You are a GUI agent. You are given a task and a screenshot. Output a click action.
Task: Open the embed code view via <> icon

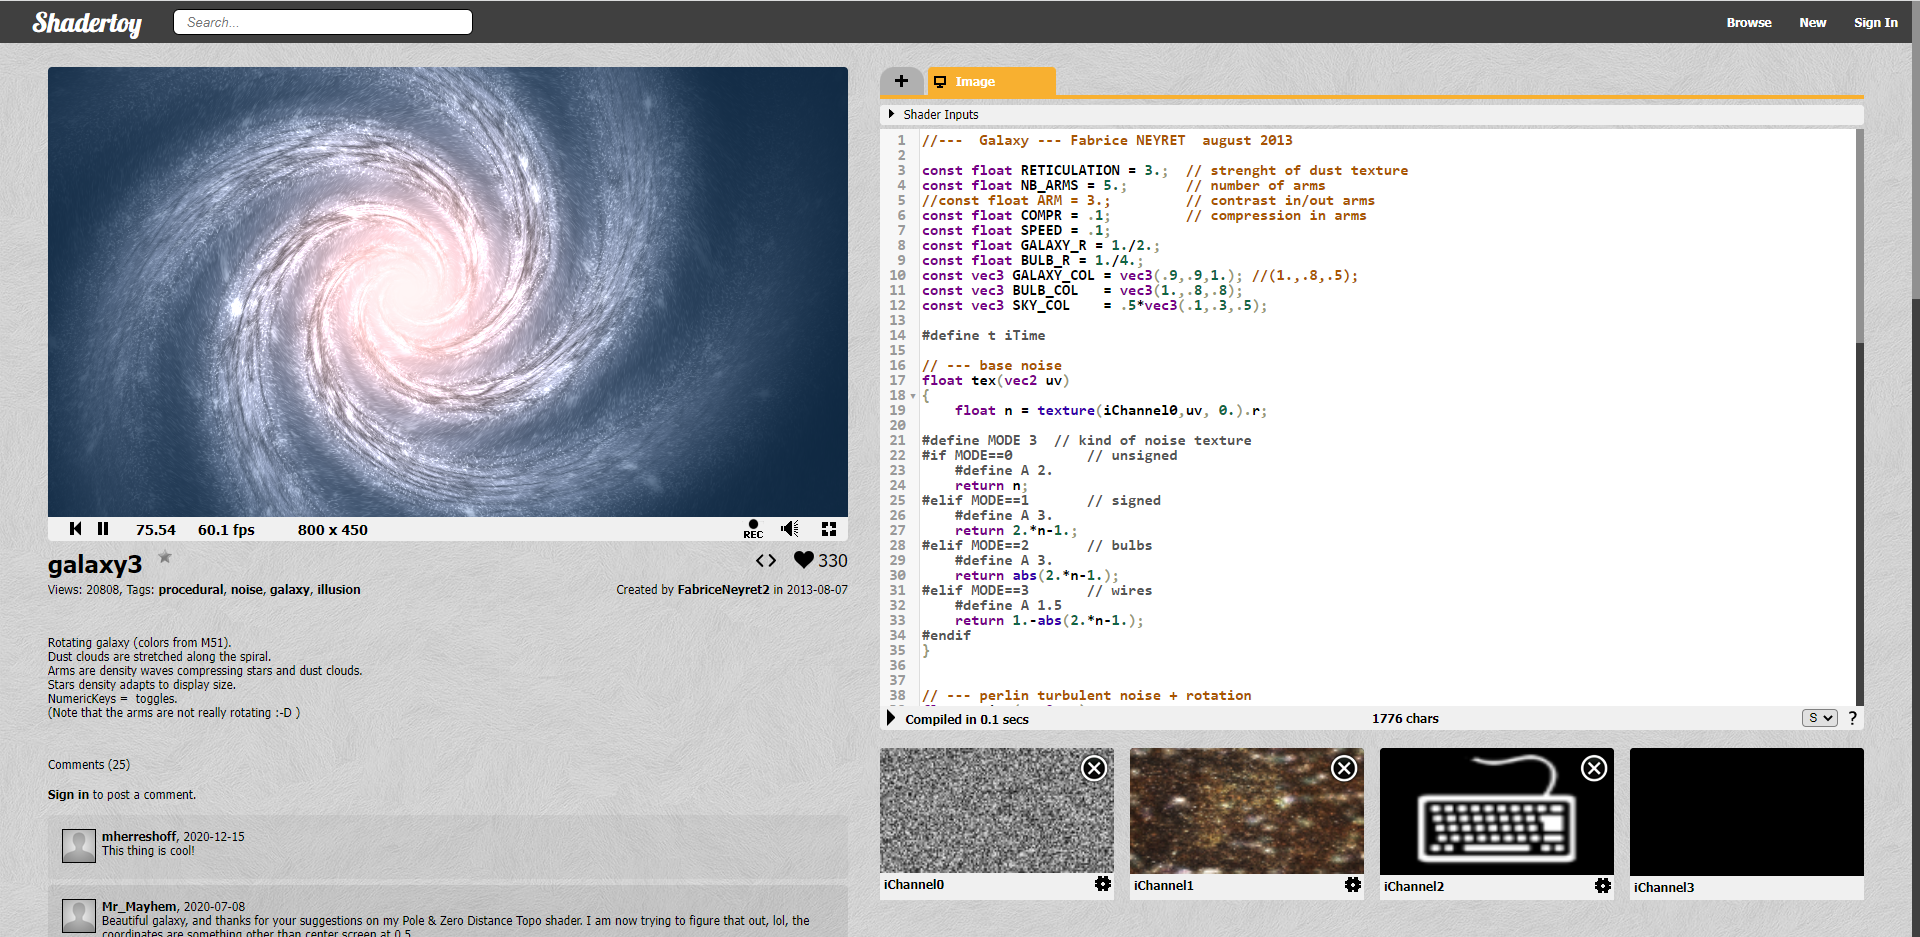766,561
